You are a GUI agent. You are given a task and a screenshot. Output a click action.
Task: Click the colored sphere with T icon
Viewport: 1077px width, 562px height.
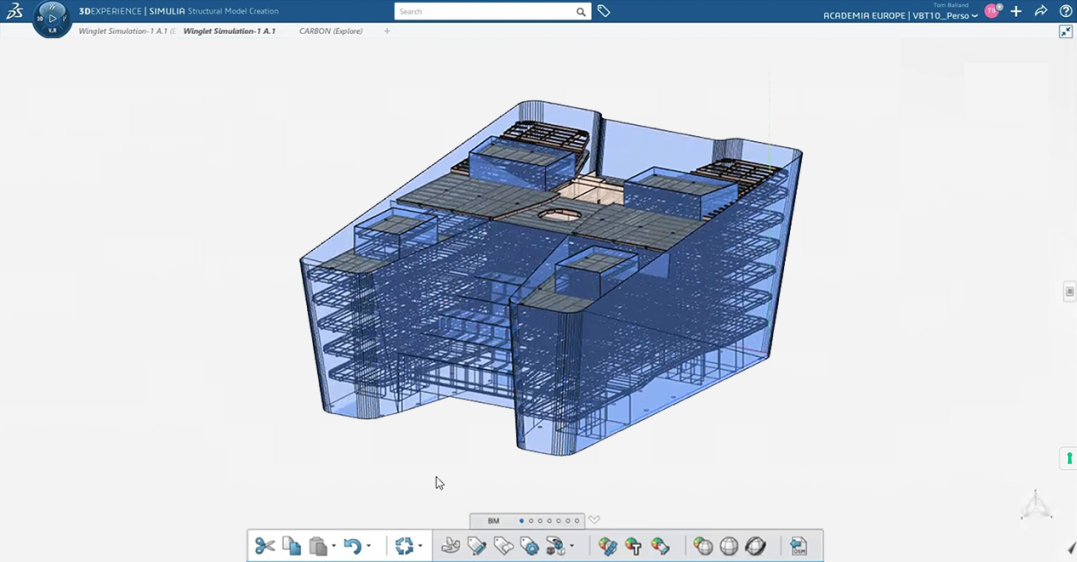pos(633,546)
